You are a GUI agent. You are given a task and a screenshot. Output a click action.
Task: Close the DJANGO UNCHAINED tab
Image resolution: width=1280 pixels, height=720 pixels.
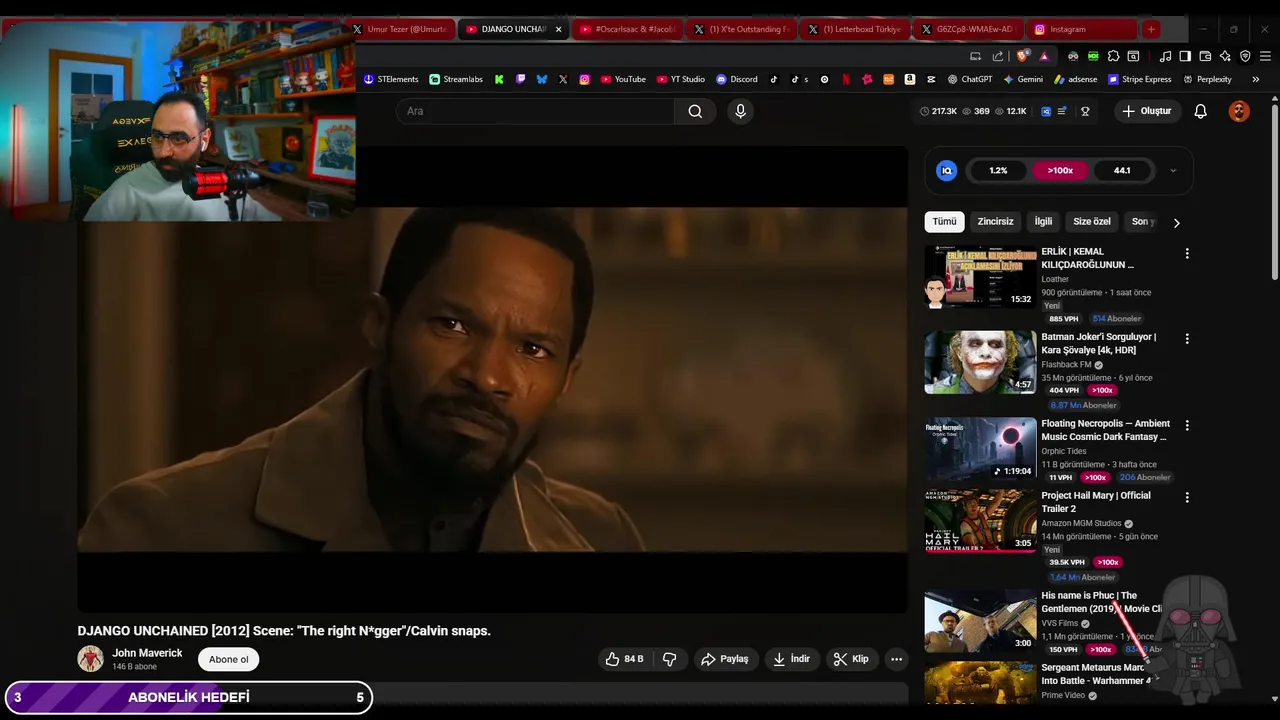[x=559, y=29]
